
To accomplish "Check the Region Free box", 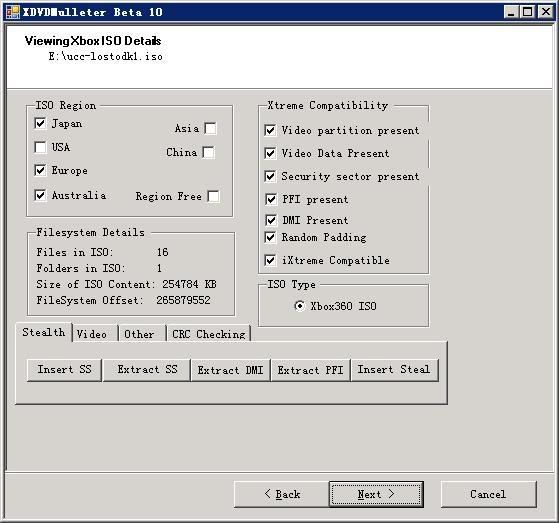I will point(213,196).
